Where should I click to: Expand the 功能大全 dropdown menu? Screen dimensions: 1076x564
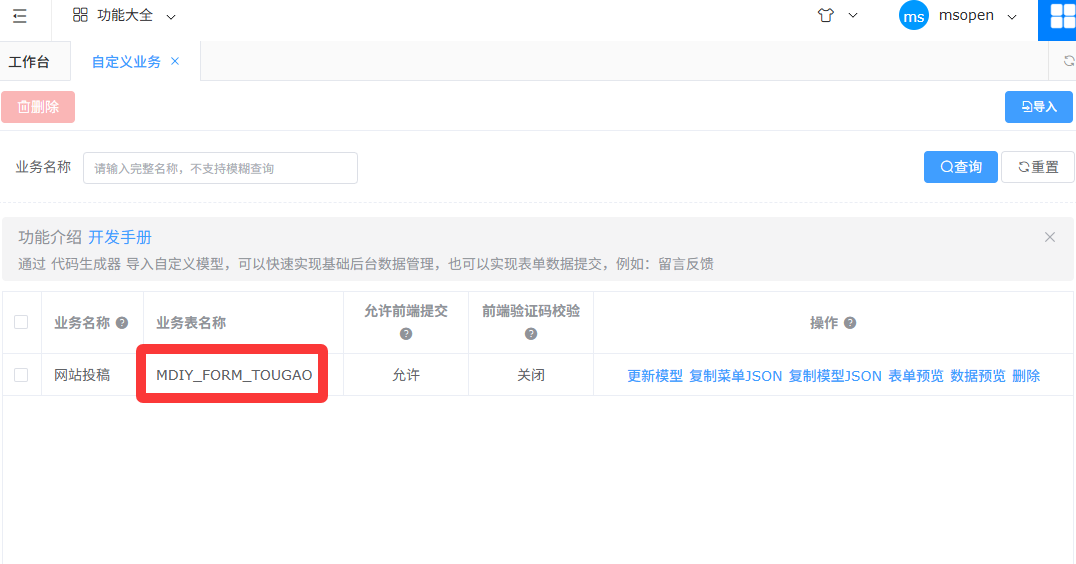click(x=170, y=17)
